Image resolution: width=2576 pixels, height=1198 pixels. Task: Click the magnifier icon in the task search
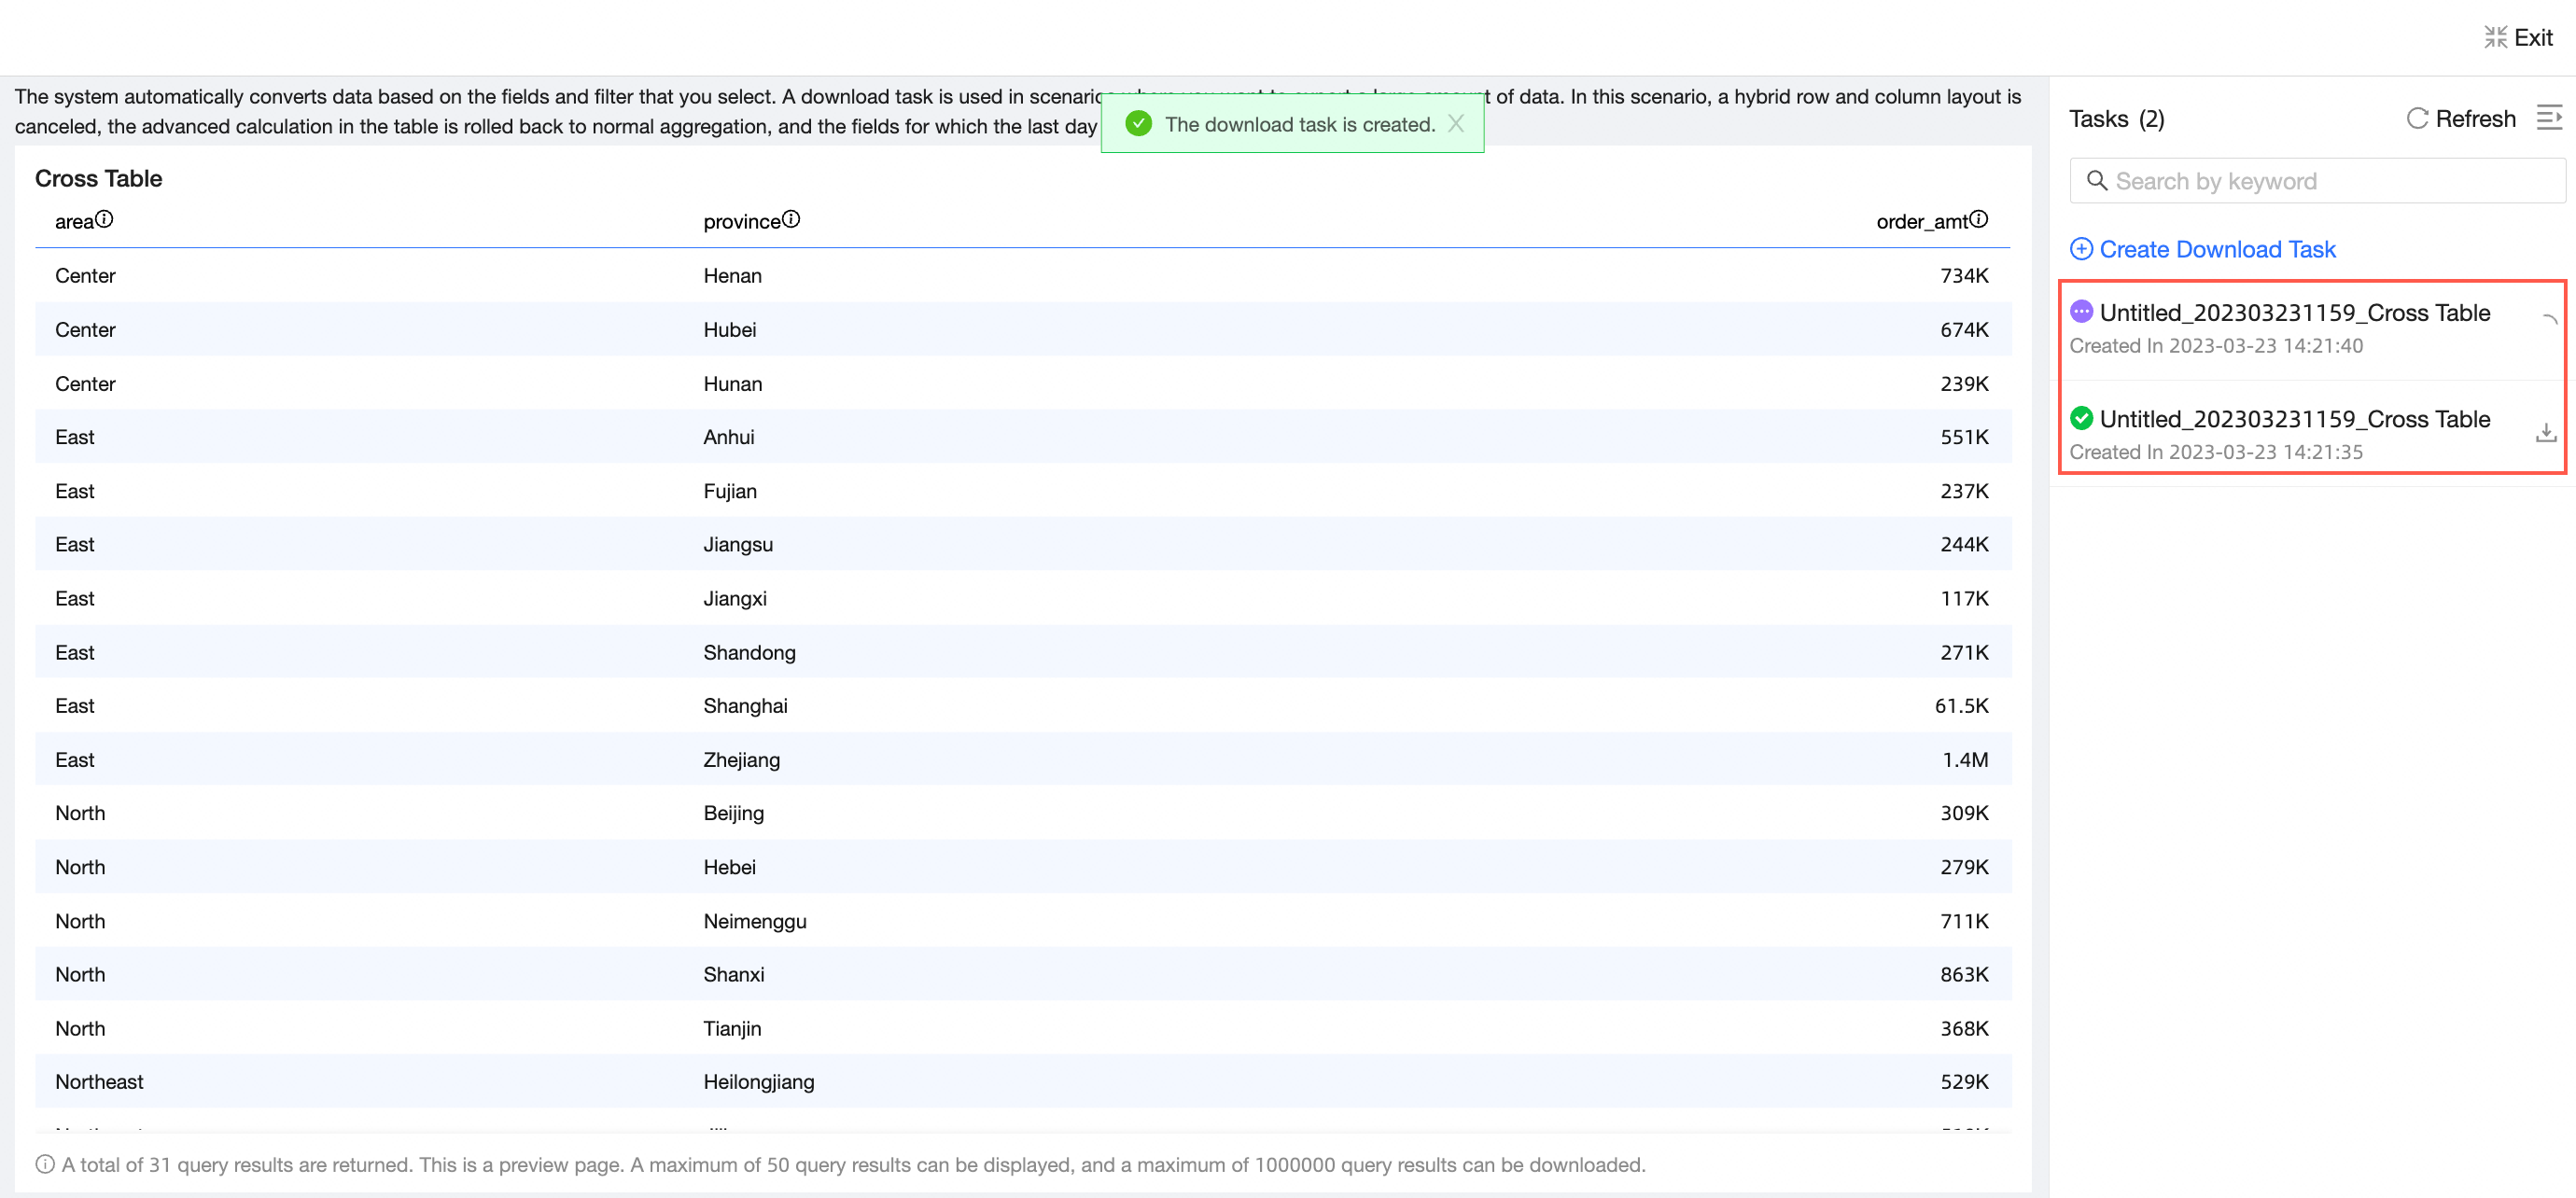click(2097, 180)
